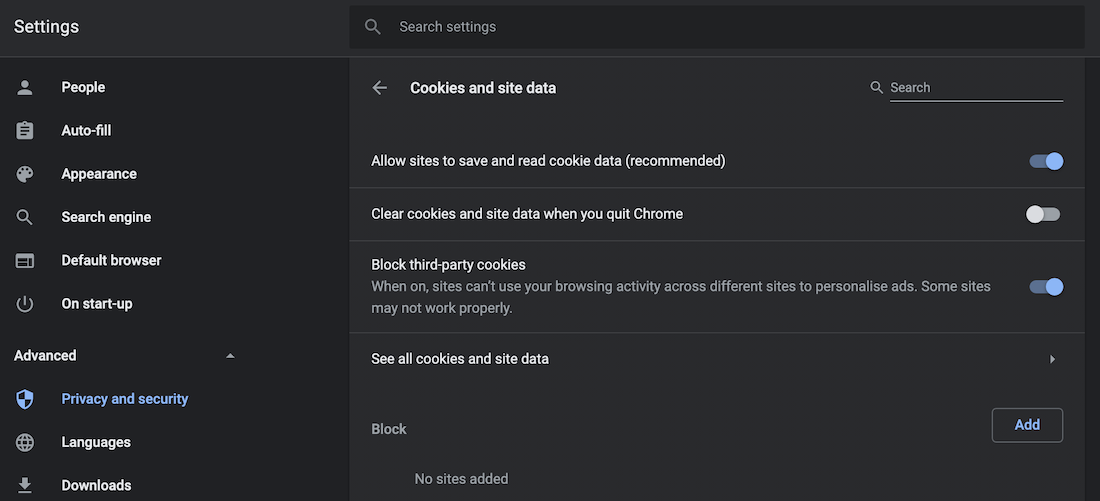1100x501 pixels.
Task: Click the Privacy and security shield icon
Action: click(25, 399)
